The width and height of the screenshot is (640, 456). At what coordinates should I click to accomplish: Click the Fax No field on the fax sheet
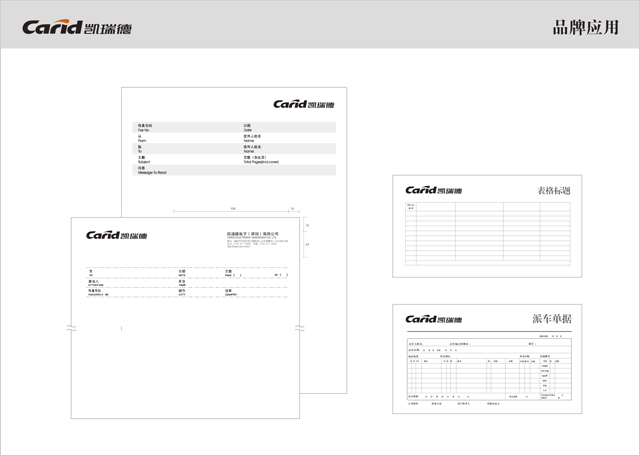(x=145, y=127)
